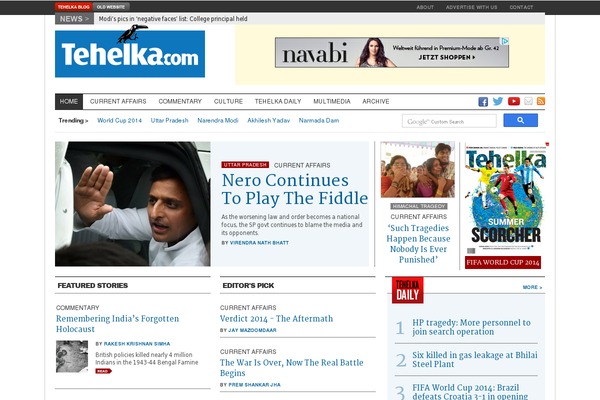This screenshot has width=600, height=400.
Task: Open 'Such Tragedies Happen Because Nobody Is Ever Punished'
Action: 418,244
